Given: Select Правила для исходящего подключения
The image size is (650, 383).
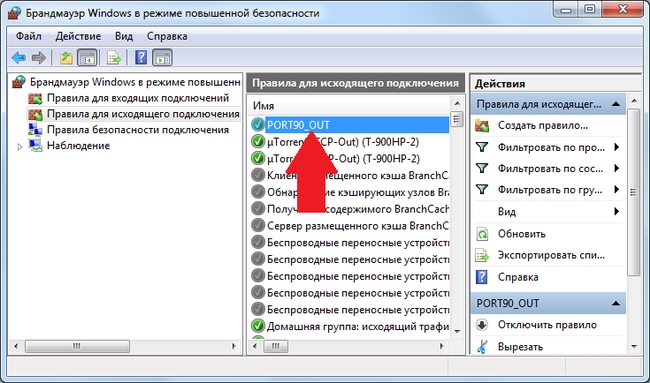Looking at the screenshot, I should (x=143, y=114).
